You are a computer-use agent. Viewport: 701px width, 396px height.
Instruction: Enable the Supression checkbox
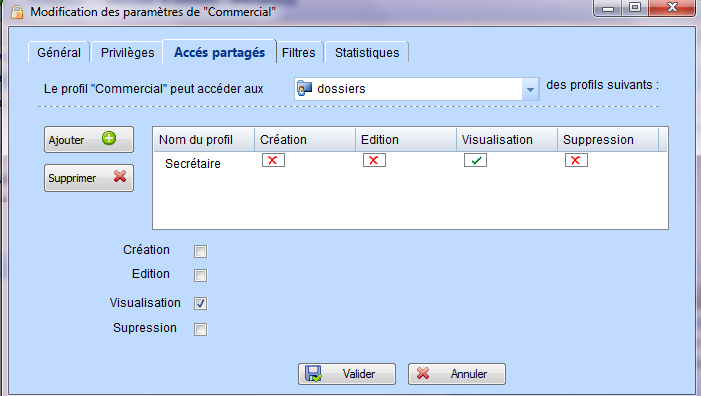[200, 329]
